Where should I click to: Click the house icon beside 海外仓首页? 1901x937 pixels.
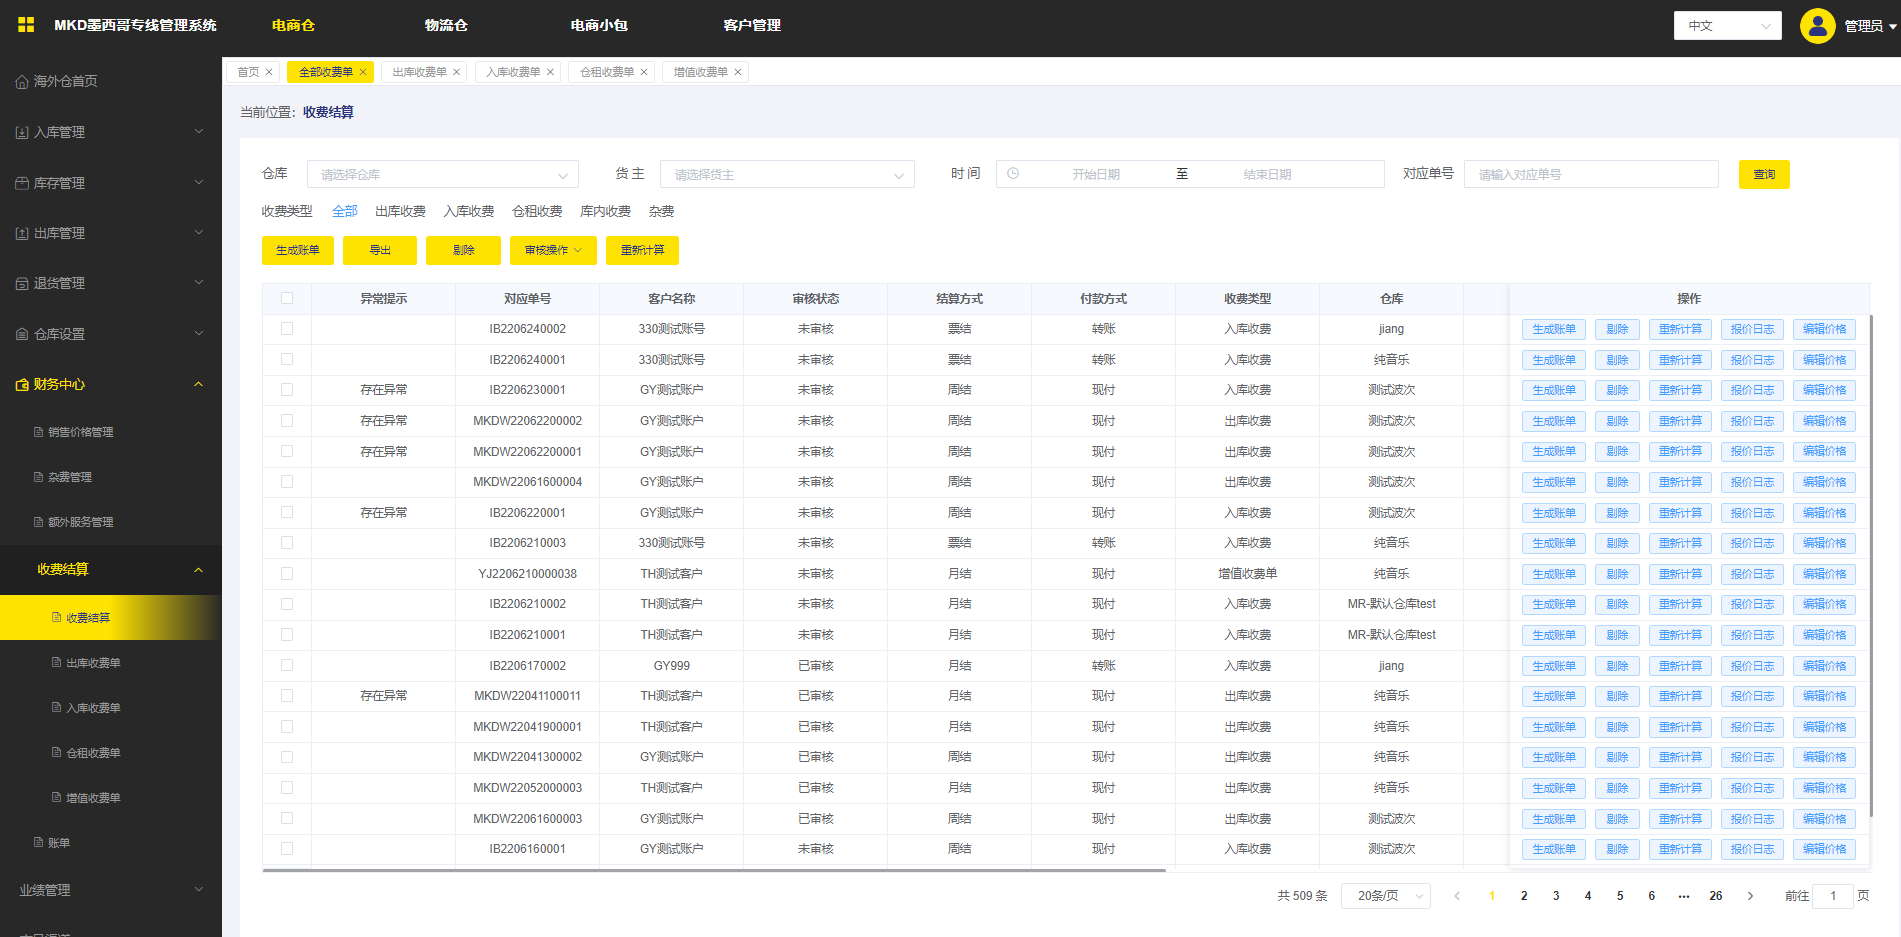click(22, 82)
